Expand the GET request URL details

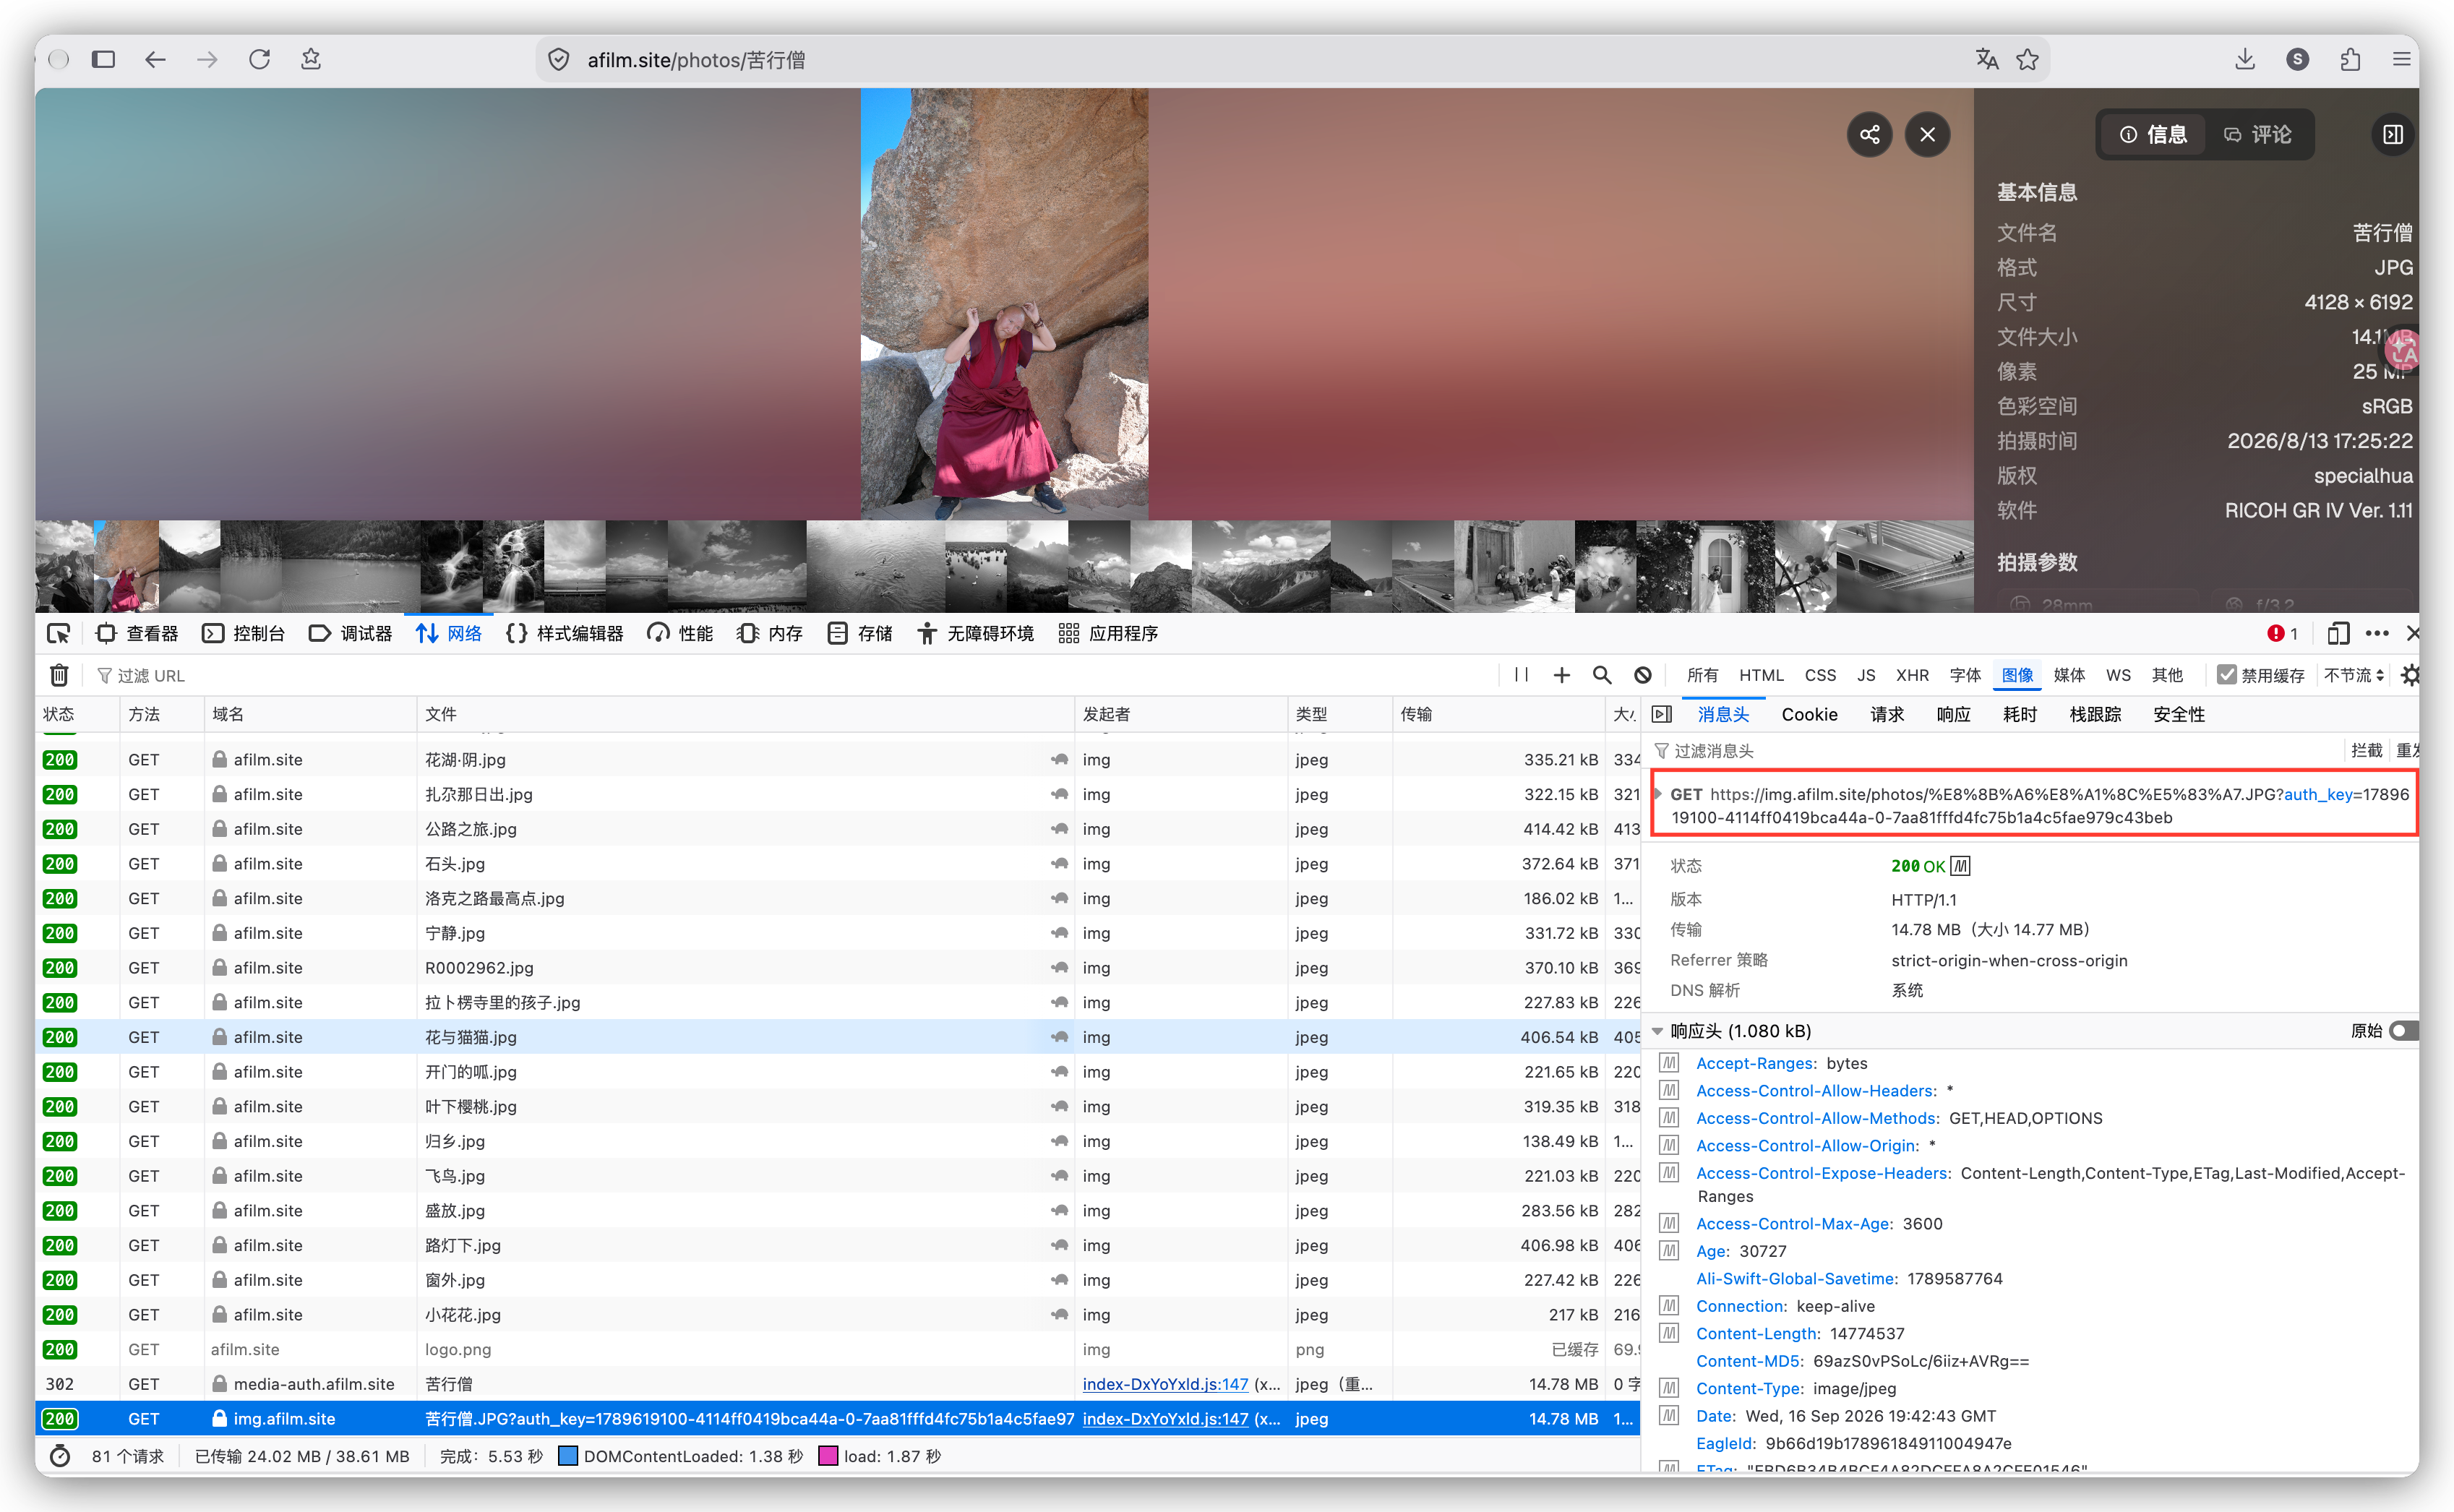coord(1658,794)
